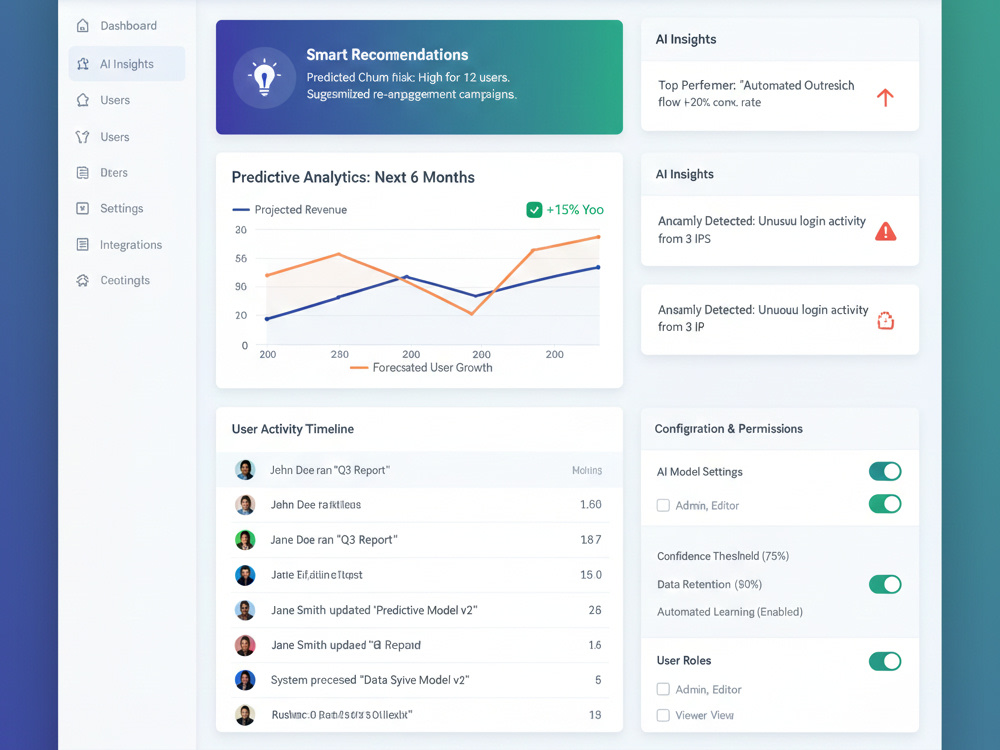
Task: Click the red warning triangle icon
Action: (885, 231)
